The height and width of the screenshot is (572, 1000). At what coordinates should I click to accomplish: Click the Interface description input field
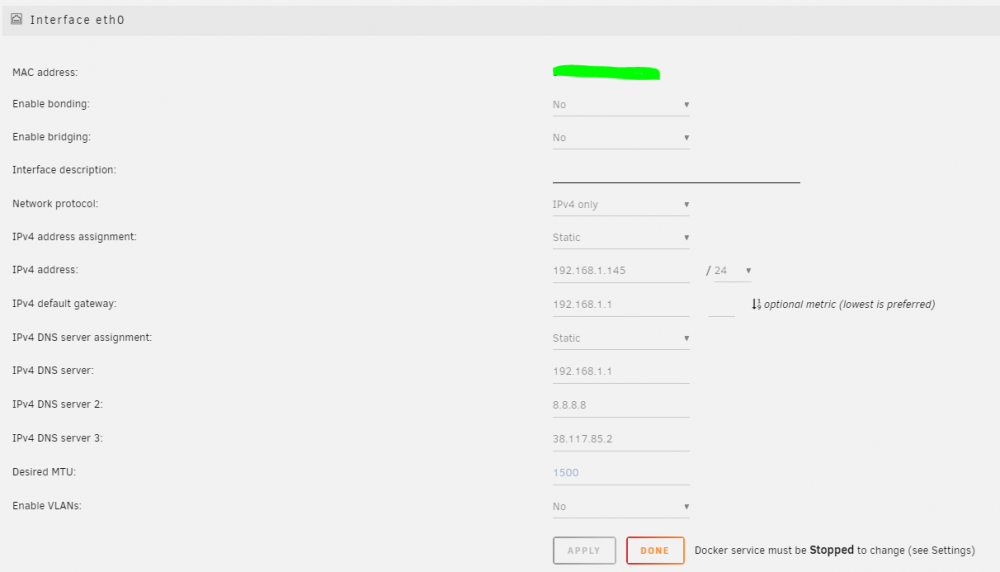676,172
